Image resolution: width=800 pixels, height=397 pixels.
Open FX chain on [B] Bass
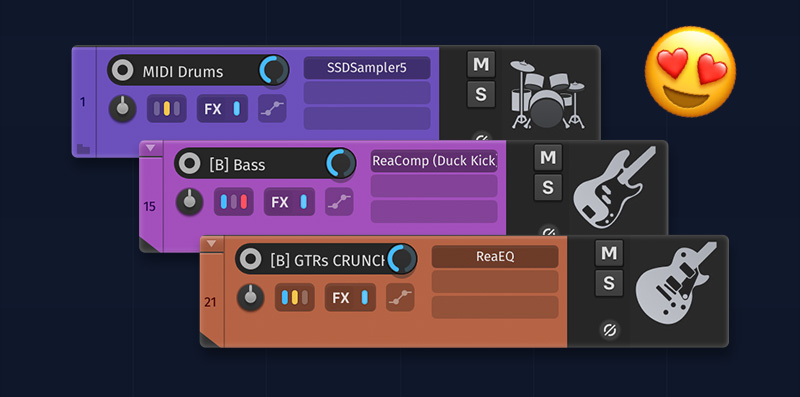[280, 202]
